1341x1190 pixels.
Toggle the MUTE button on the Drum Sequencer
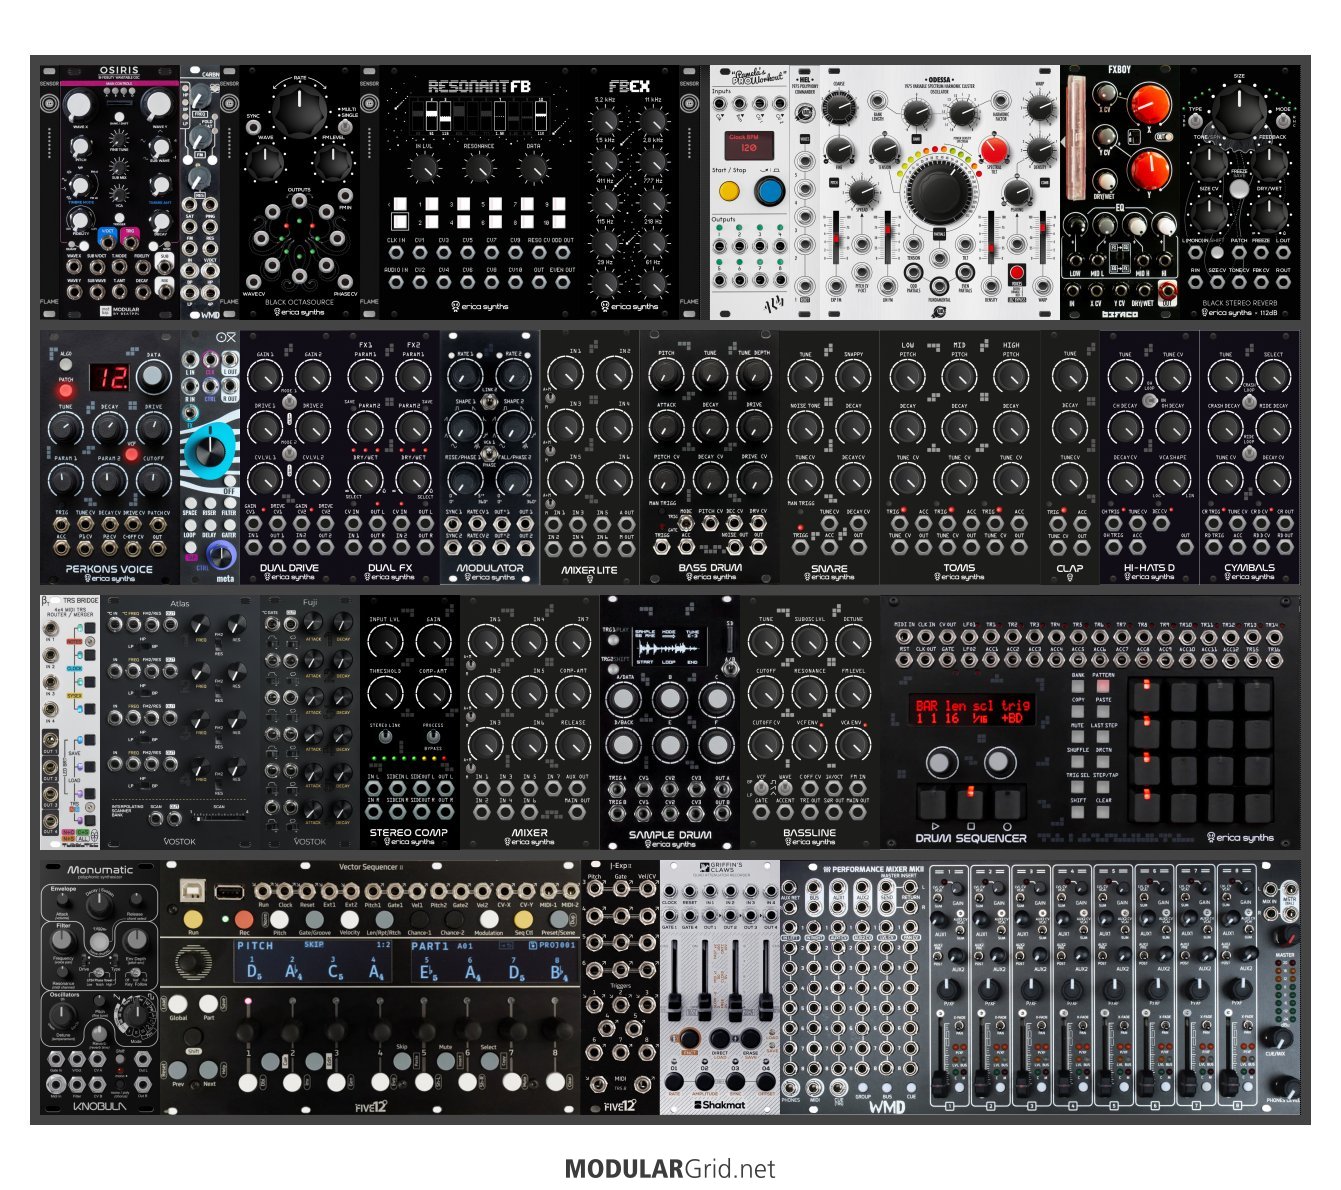1077,737
